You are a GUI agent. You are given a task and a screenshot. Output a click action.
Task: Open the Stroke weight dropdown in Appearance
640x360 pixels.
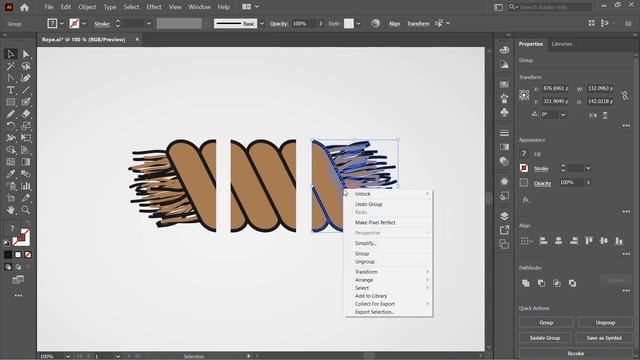[588, 168]
